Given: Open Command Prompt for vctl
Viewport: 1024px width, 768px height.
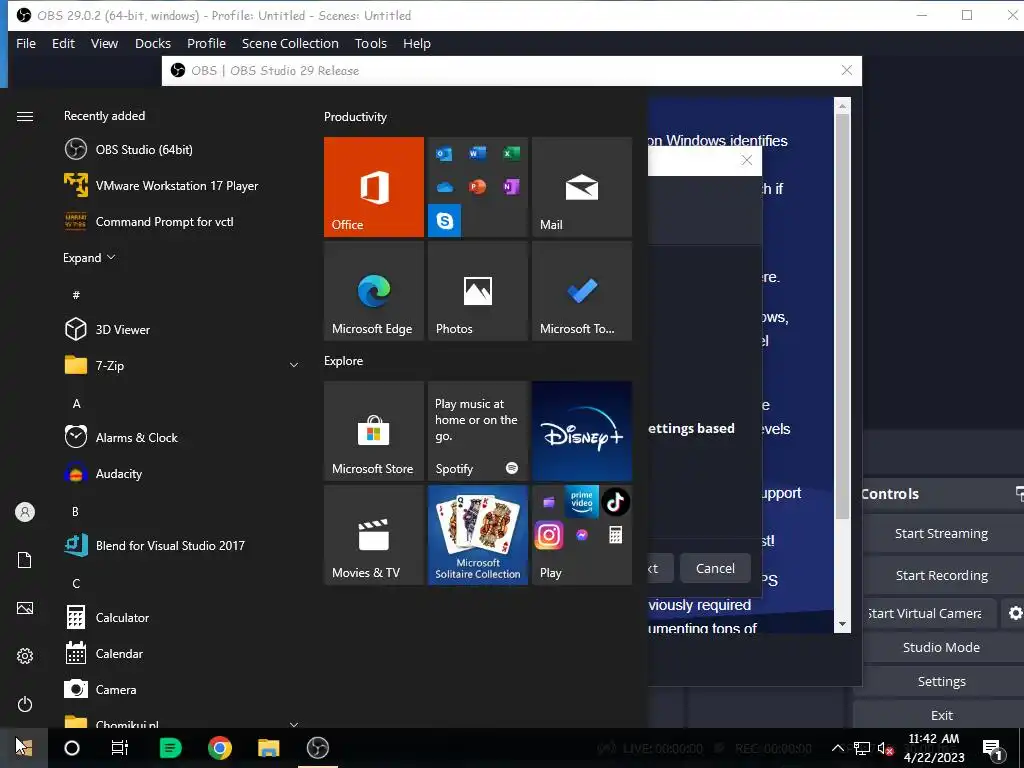Looking at the screenshot, I should click(x=180, y=221).
